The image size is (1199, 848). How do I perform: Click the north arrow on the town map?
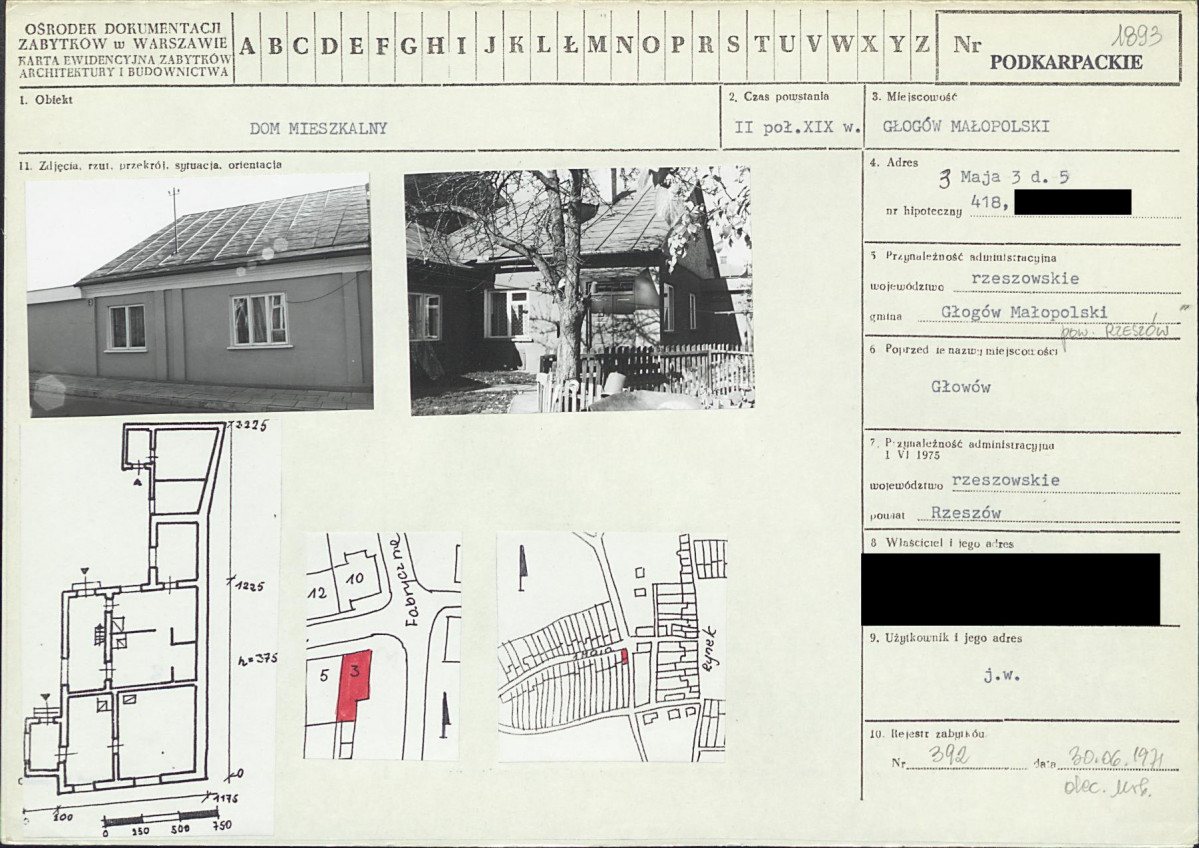[522, 568]
